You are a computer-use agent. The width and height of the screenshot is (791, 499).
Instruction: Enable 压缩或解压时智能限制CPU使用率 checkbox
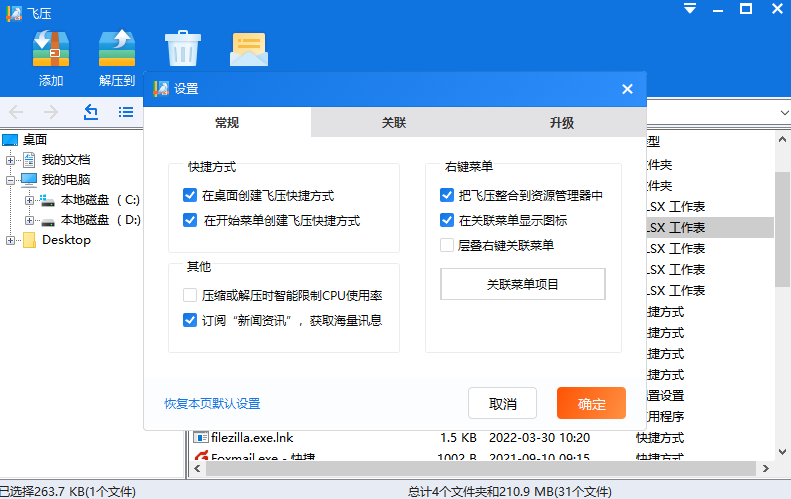click(x=190, y=296)
